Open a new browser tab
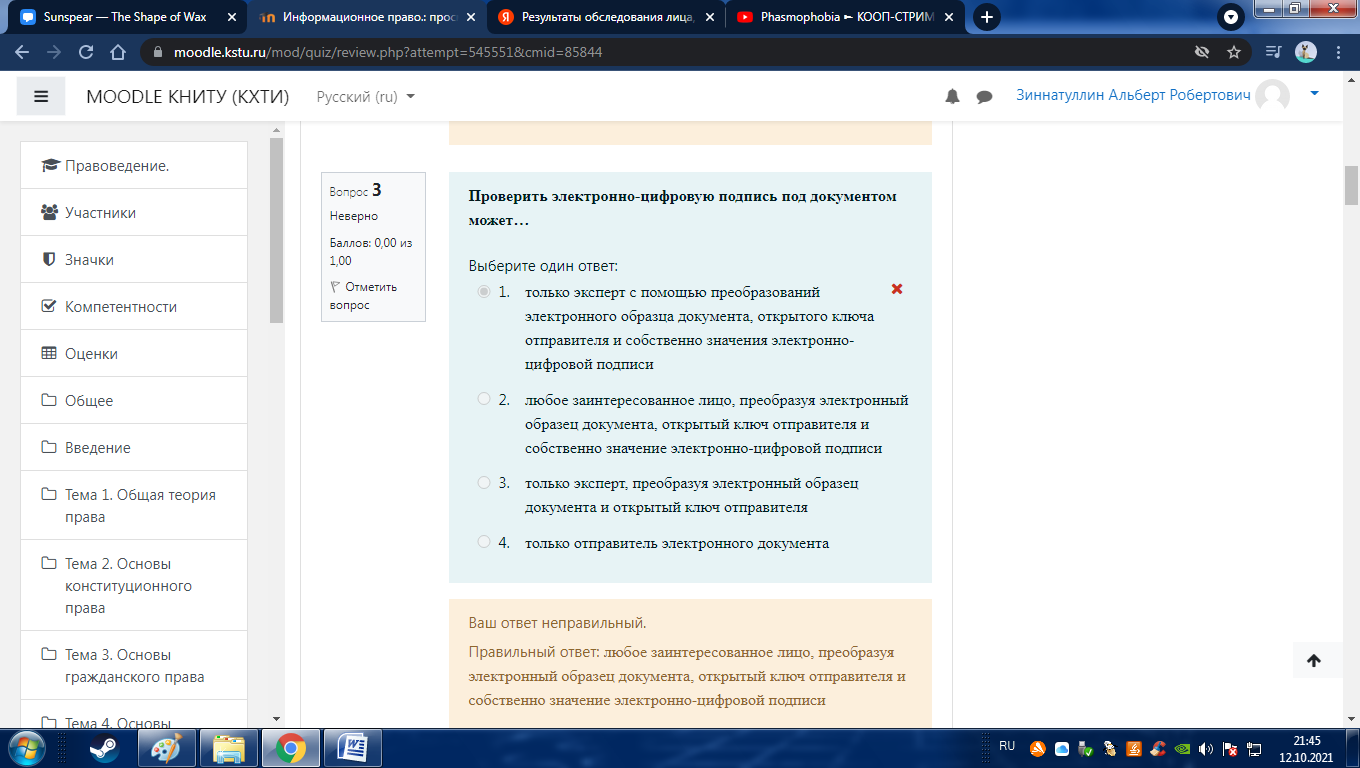Viewport: 1360px width, 768px height. [x=987, y=17]
